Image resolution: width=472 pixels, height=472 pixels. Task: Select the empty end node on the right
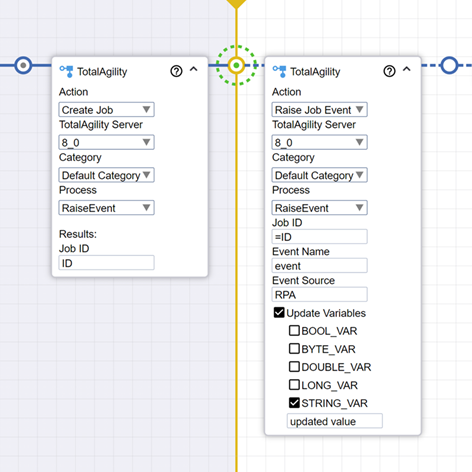pyautogui.click(x=449, y=65)
